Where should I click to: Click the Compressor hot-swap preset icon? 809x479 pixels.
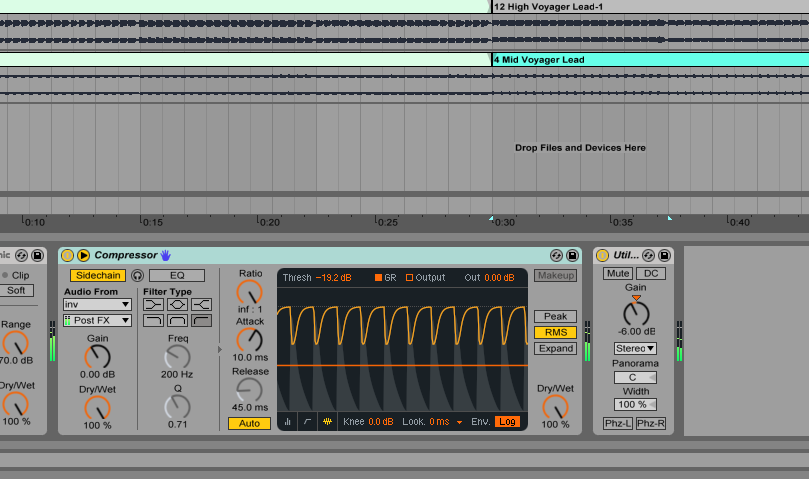pos(556,256)
